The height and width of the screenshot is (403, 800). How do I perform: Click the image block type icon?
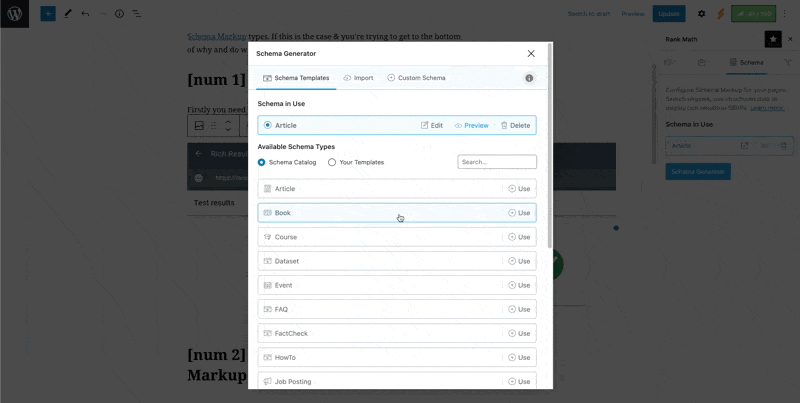199,125
